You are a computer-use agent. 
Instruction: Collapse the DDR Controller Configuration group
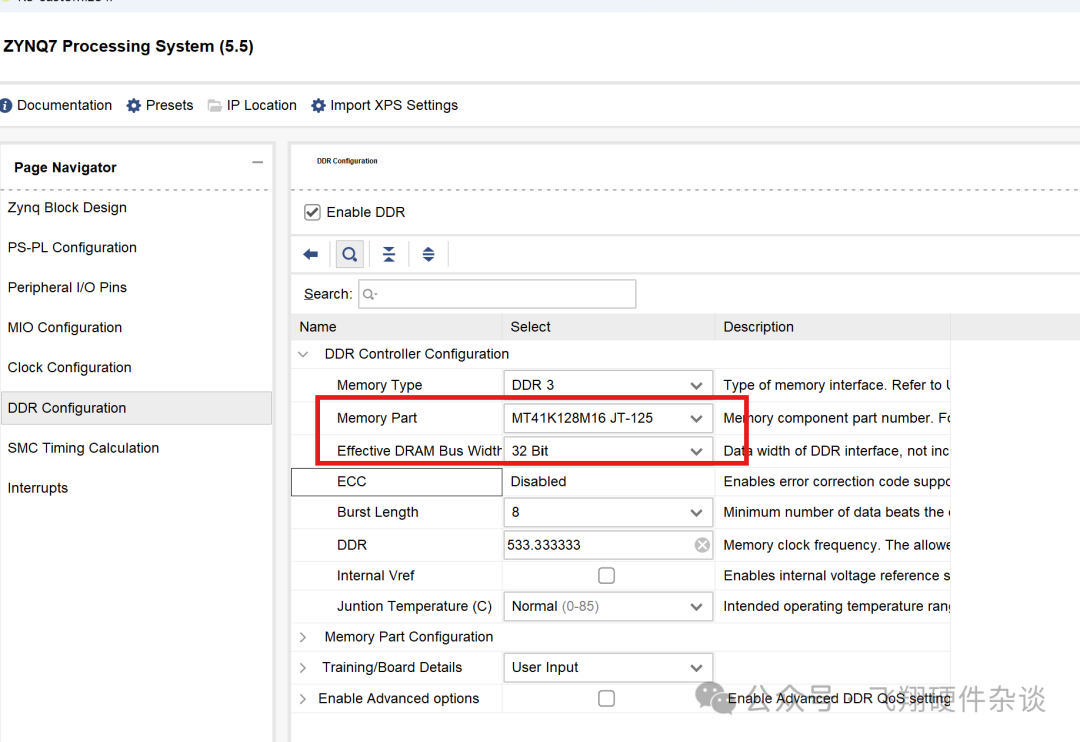coord(303,354)
